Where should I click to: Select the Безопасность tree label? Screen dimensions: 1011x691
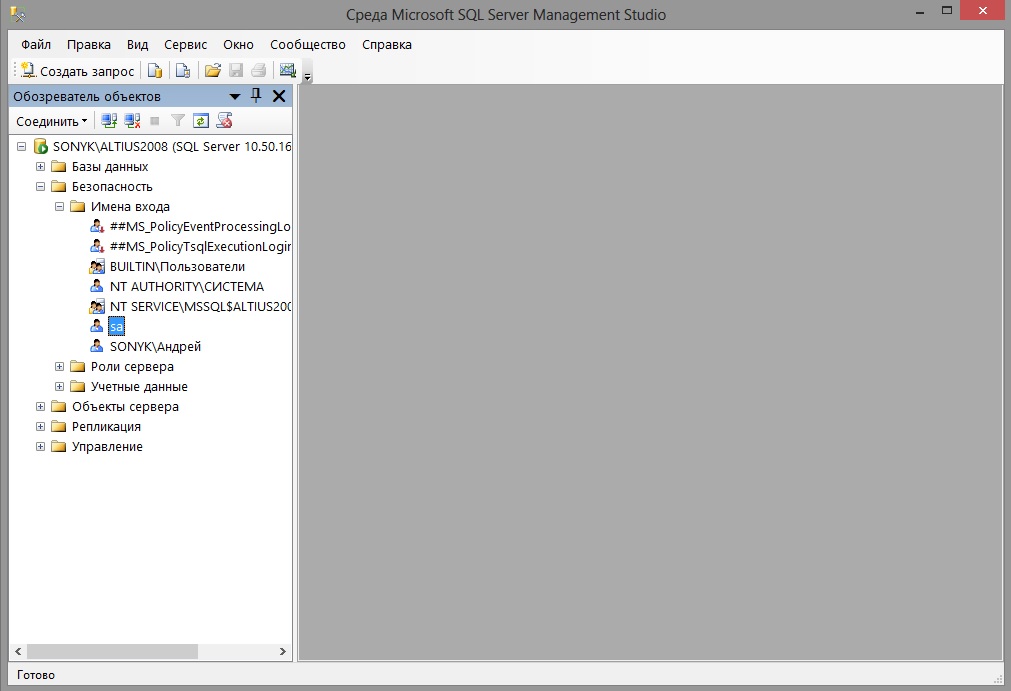tap(112, 186)
